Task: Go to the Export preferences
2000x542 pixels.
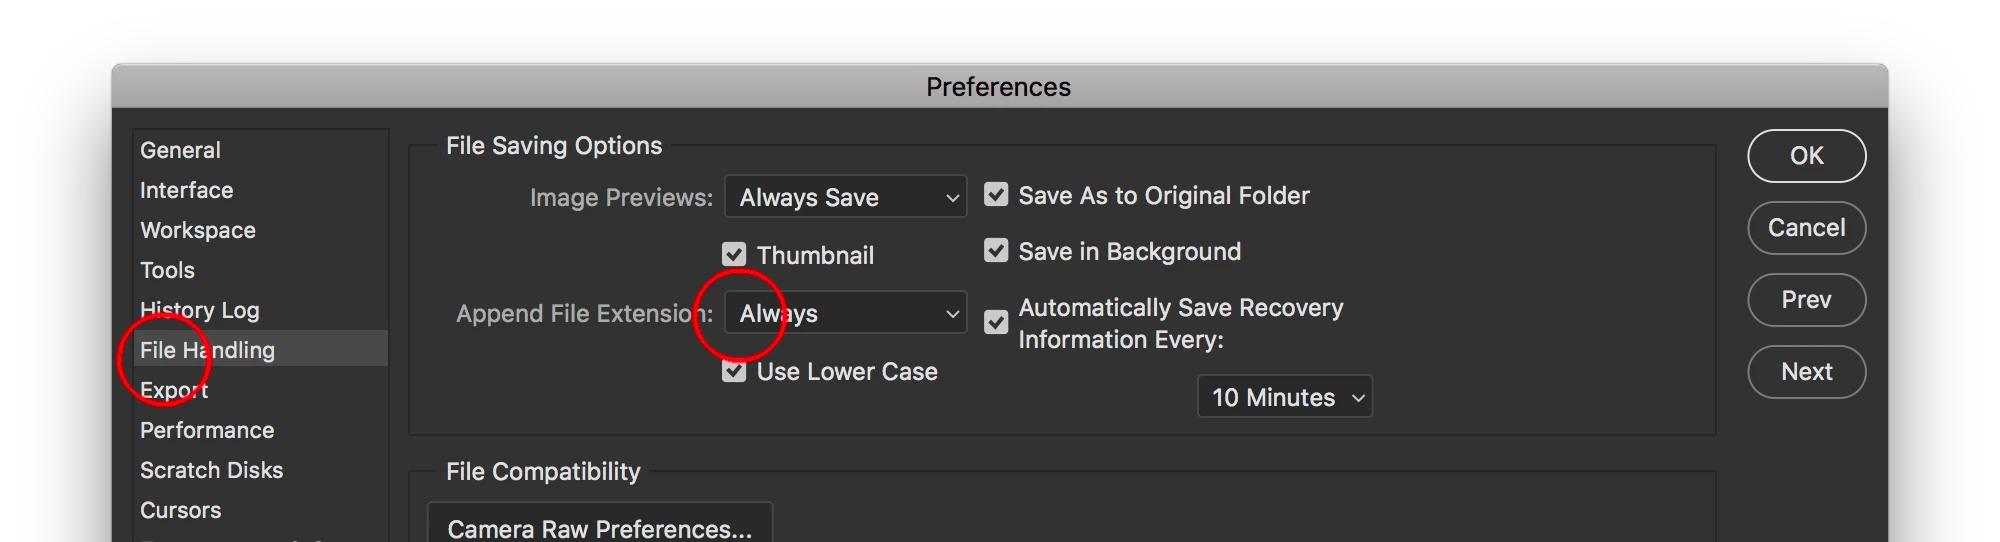Action: [x=174, y=390]
